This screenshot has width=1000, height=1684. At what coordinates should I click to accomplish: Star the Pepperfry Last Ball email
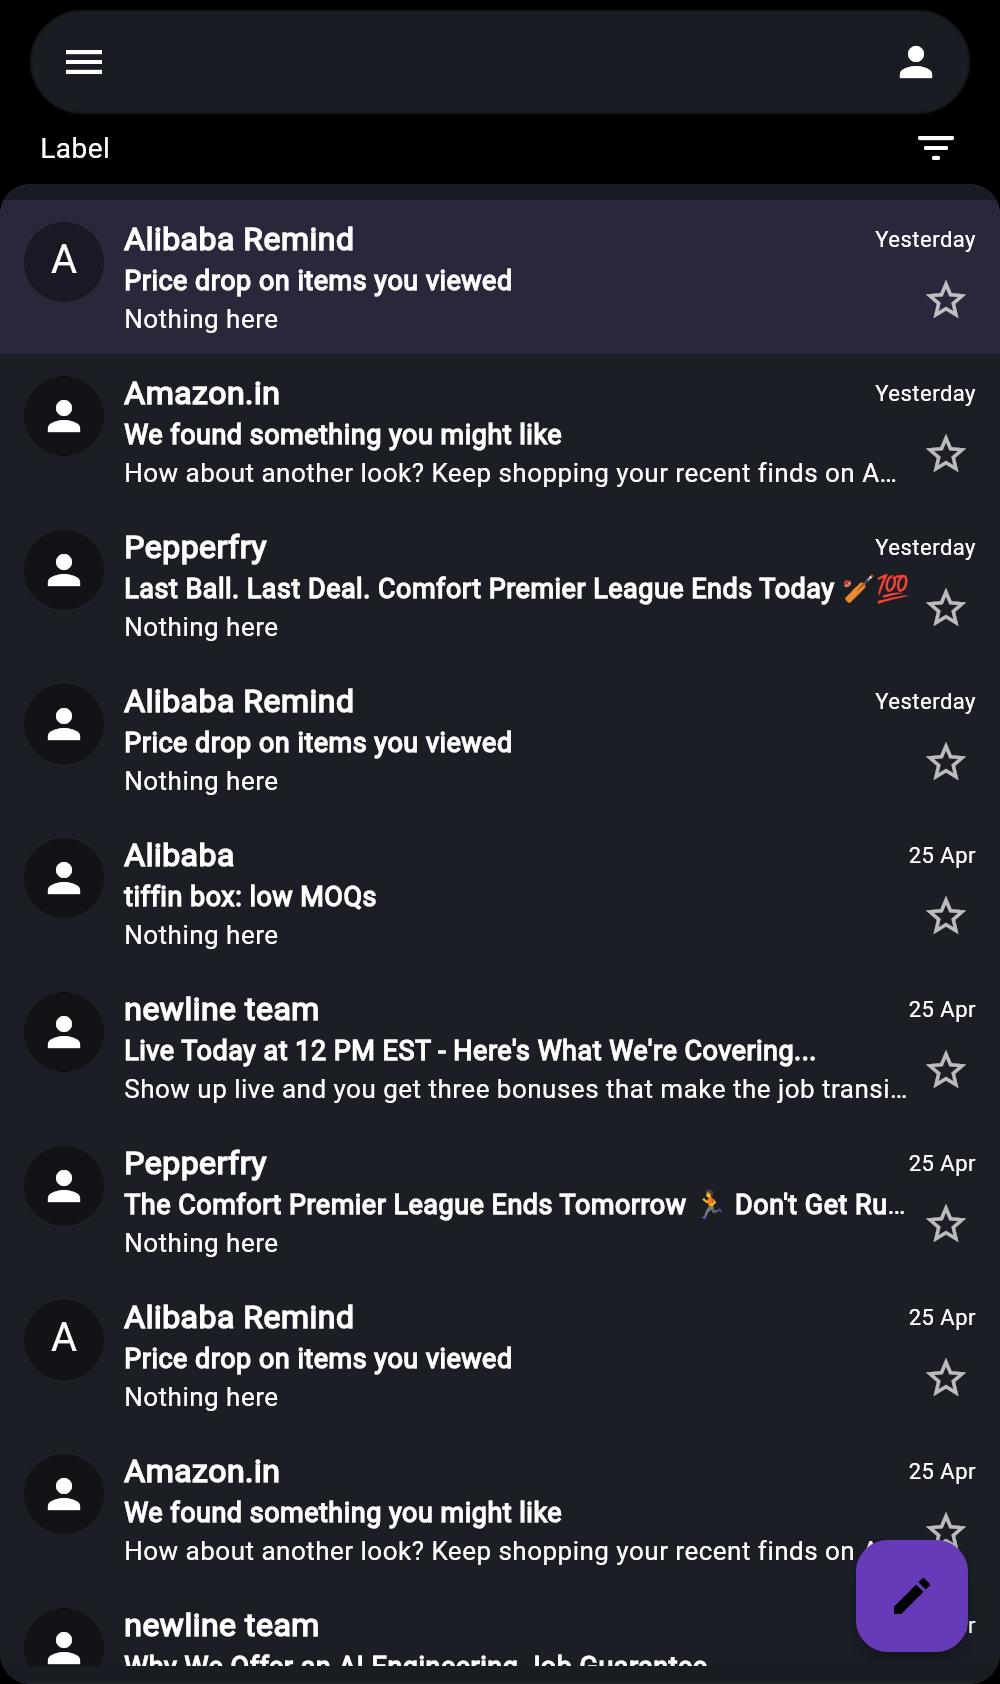945,608
